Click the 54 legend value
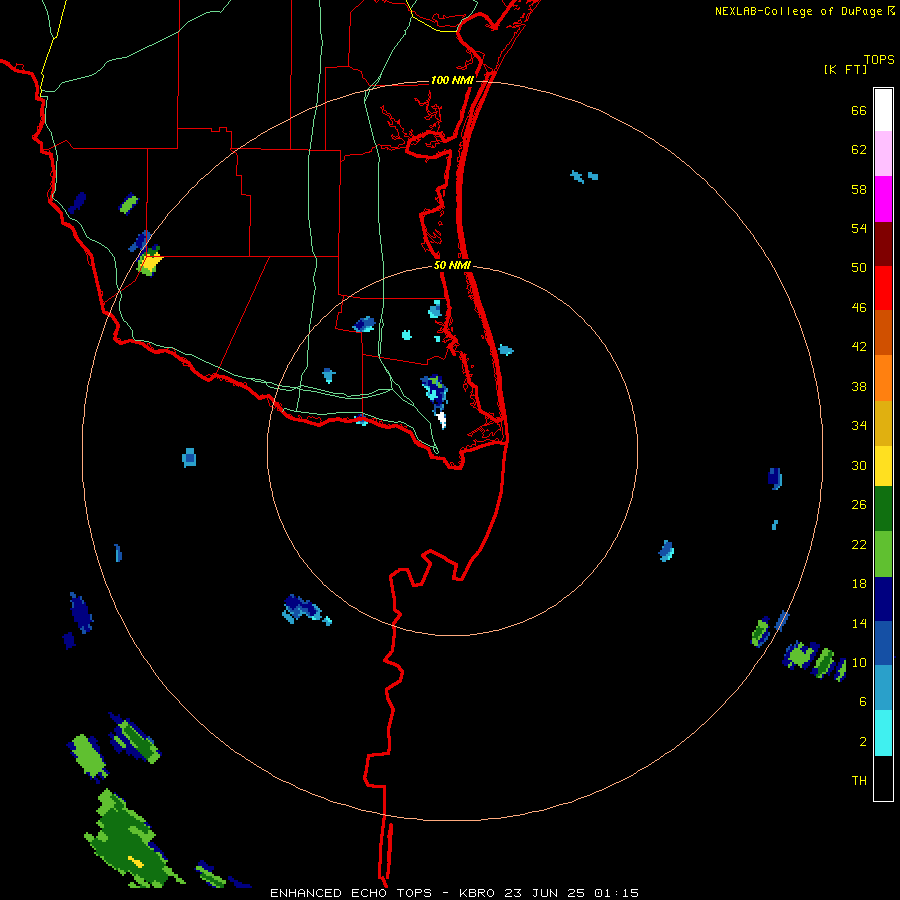This screenshot has width=900, height=900. point(859,228)
